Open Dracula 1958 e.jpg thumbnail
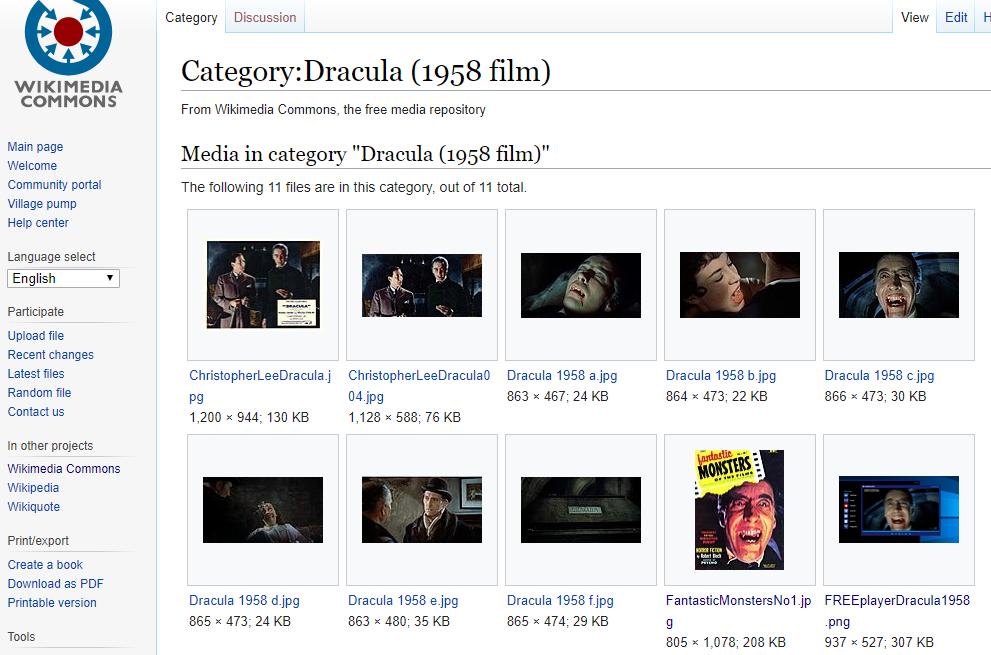Screen dimensions: 991x655 [422, 510]
